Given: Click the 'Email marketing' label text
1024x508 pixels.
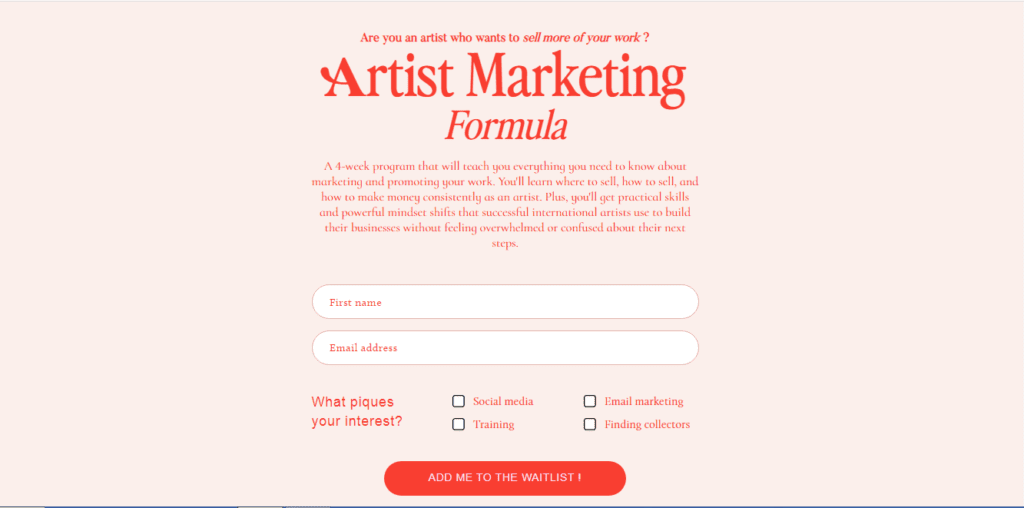Looking at the screenshot, I should [x=643, y=401].
